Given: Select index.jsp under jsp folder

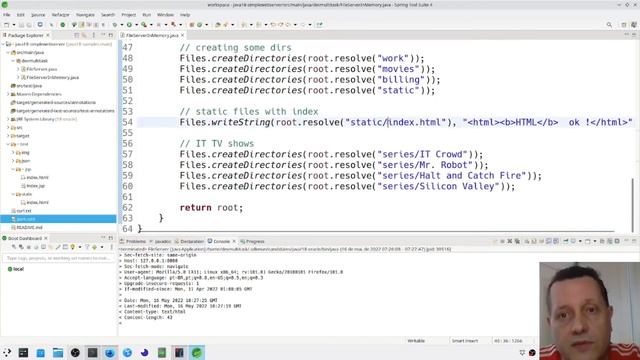Looking at the screenshot, I should pyautogui.click(x=36, y=186).
